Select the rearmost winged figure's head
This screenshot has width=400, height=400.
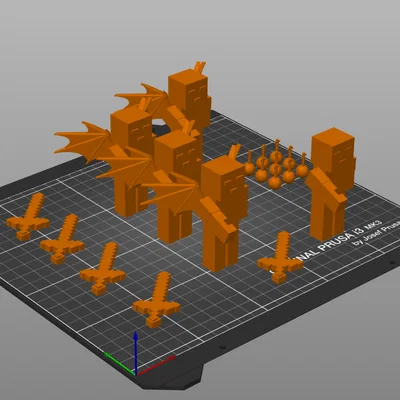(x=189, y=88)
